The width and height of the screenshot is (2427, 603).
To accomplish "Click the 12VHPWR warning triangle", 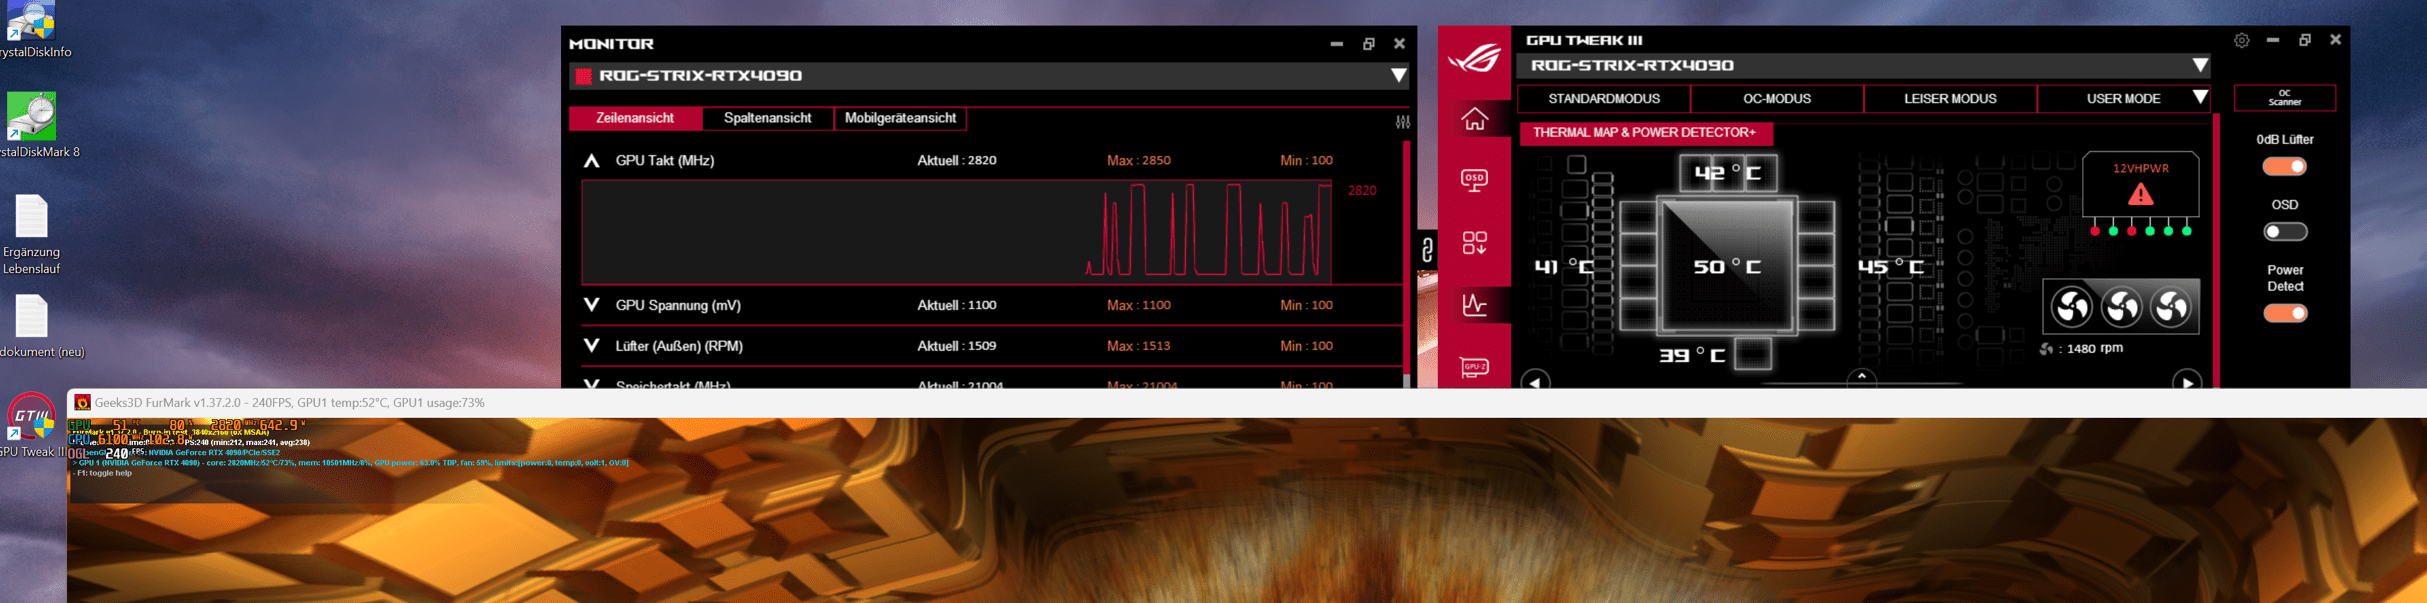I will click(2140, 194).
